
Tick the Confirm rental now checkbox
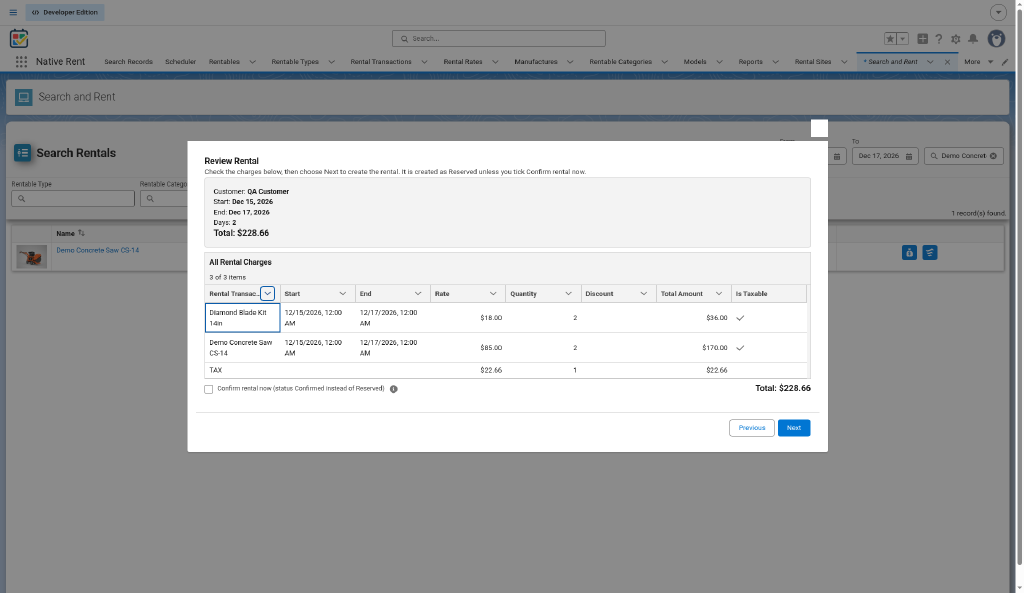tap(208, 389)
